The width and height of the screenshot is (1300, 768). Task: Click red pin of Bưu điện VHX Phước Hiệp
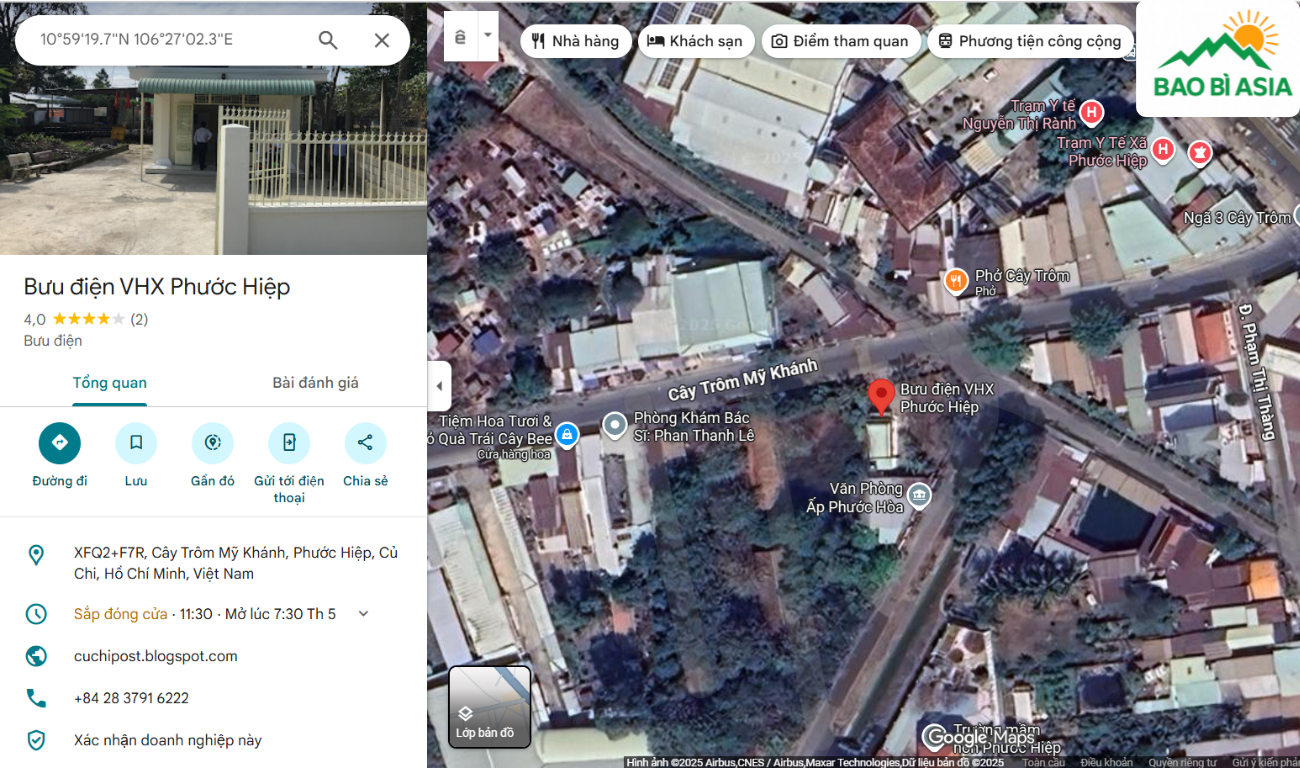(x=880, y=396)
